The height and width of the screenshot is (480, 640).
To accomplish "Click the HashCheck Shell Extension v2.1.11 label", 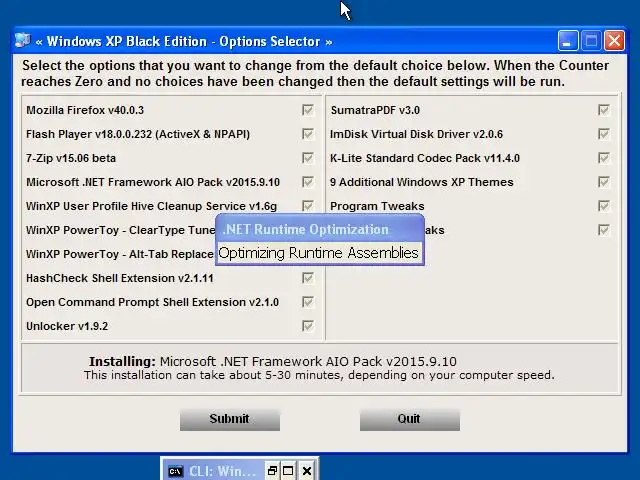I will tap(120, 278).
